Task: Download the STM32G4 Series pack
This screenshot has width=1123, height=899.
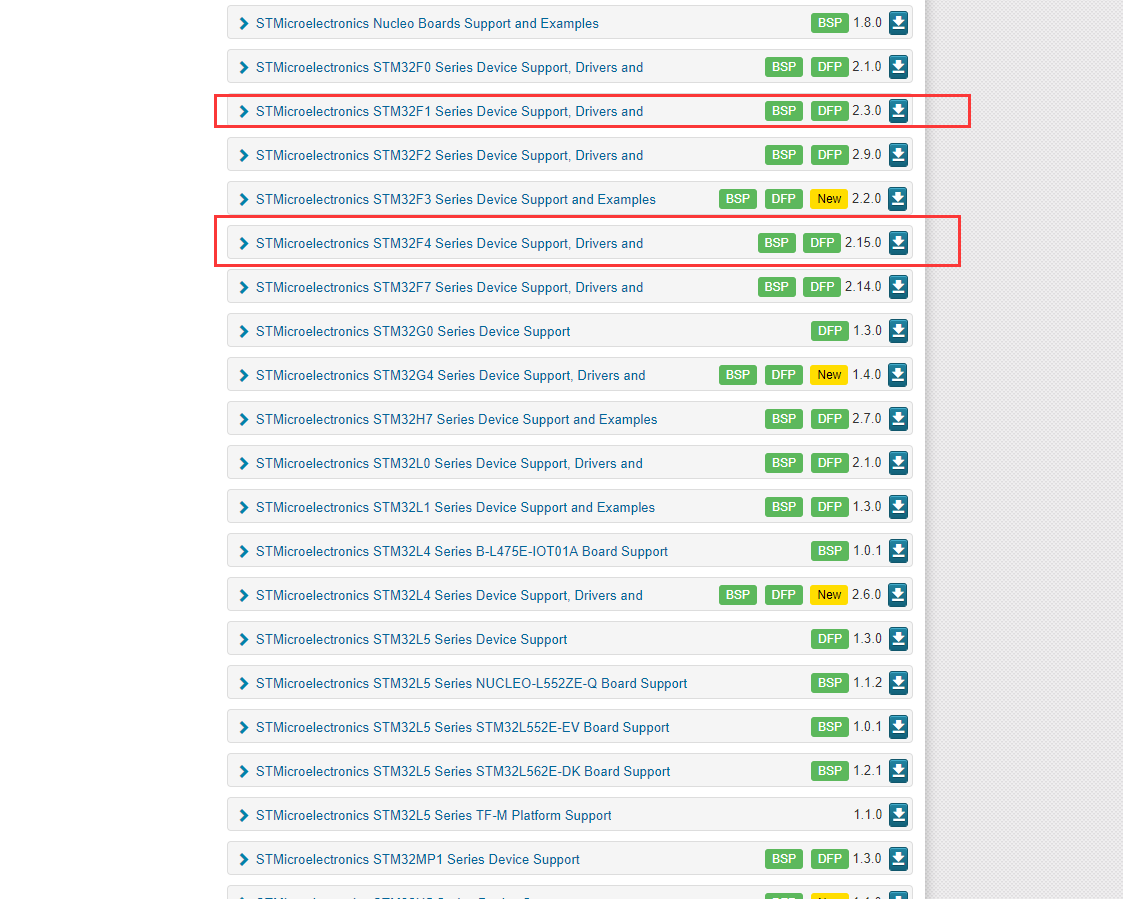Action: [897, 375]
